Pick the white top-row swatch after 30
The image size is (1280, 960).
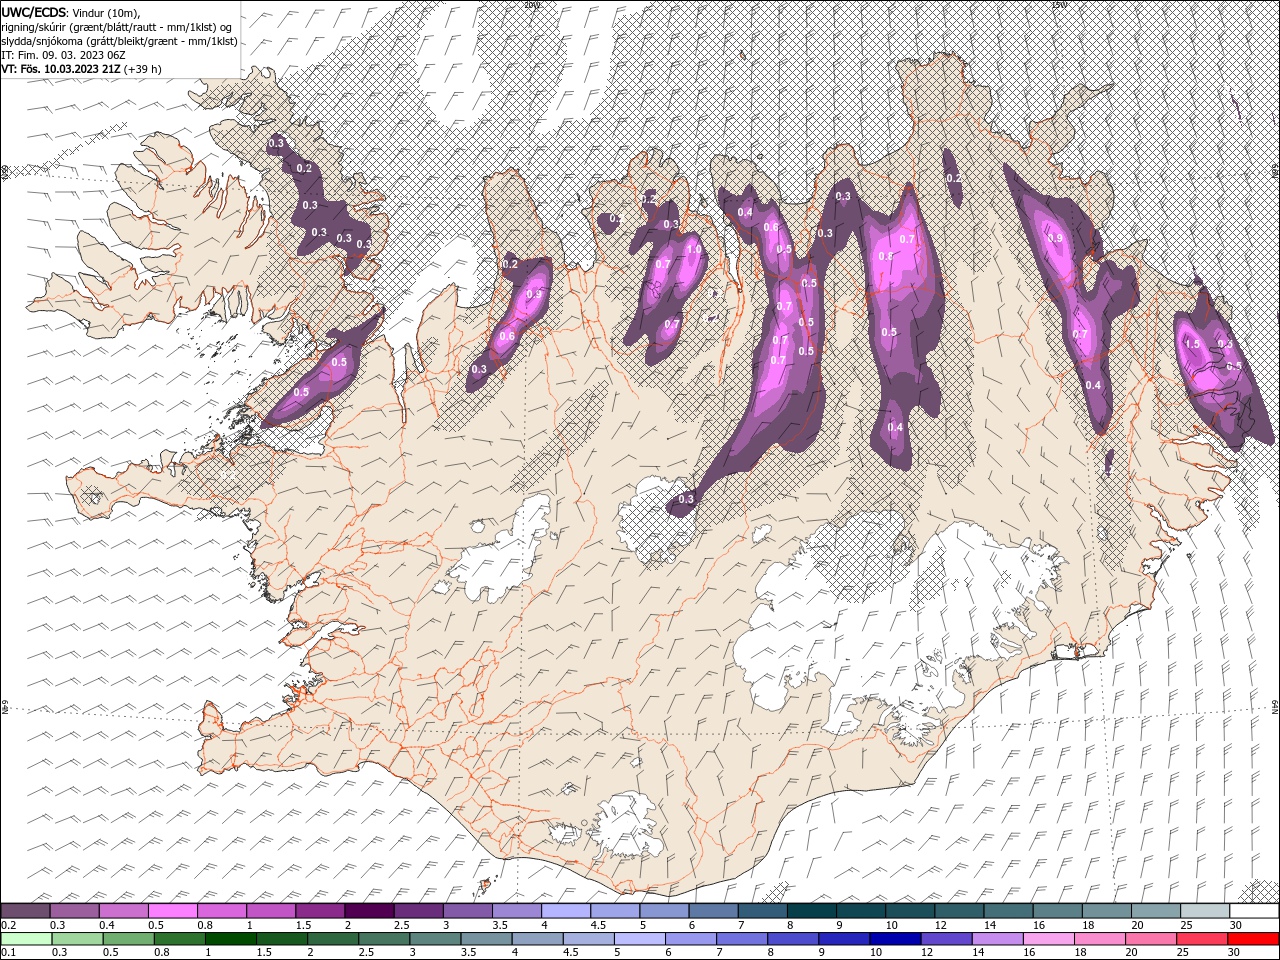1254,911
